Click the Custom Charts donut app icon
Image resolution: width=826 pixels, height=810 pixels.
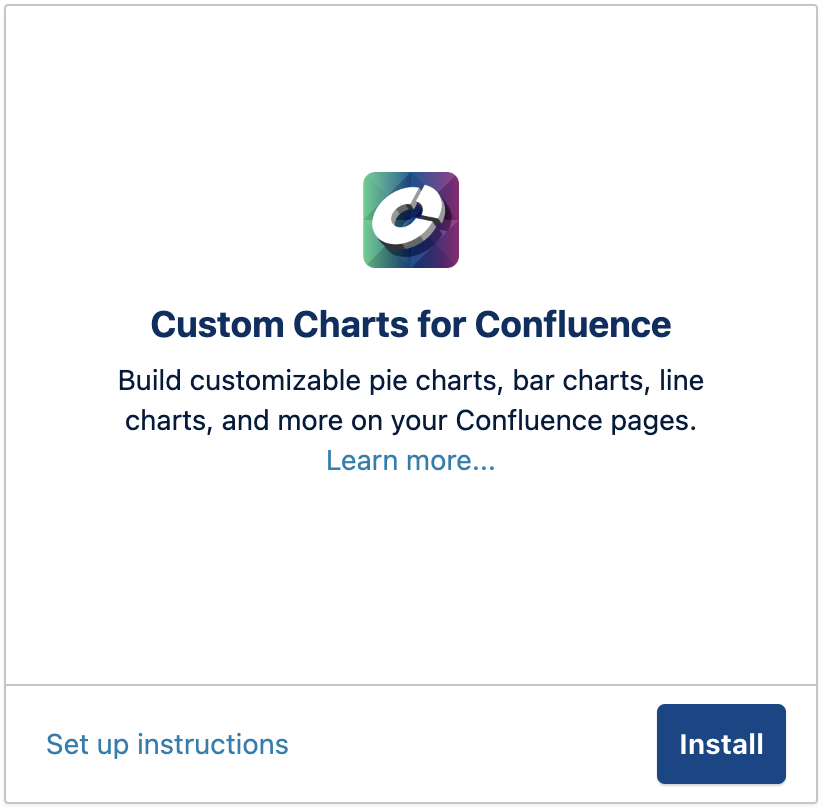pos(411,220)
